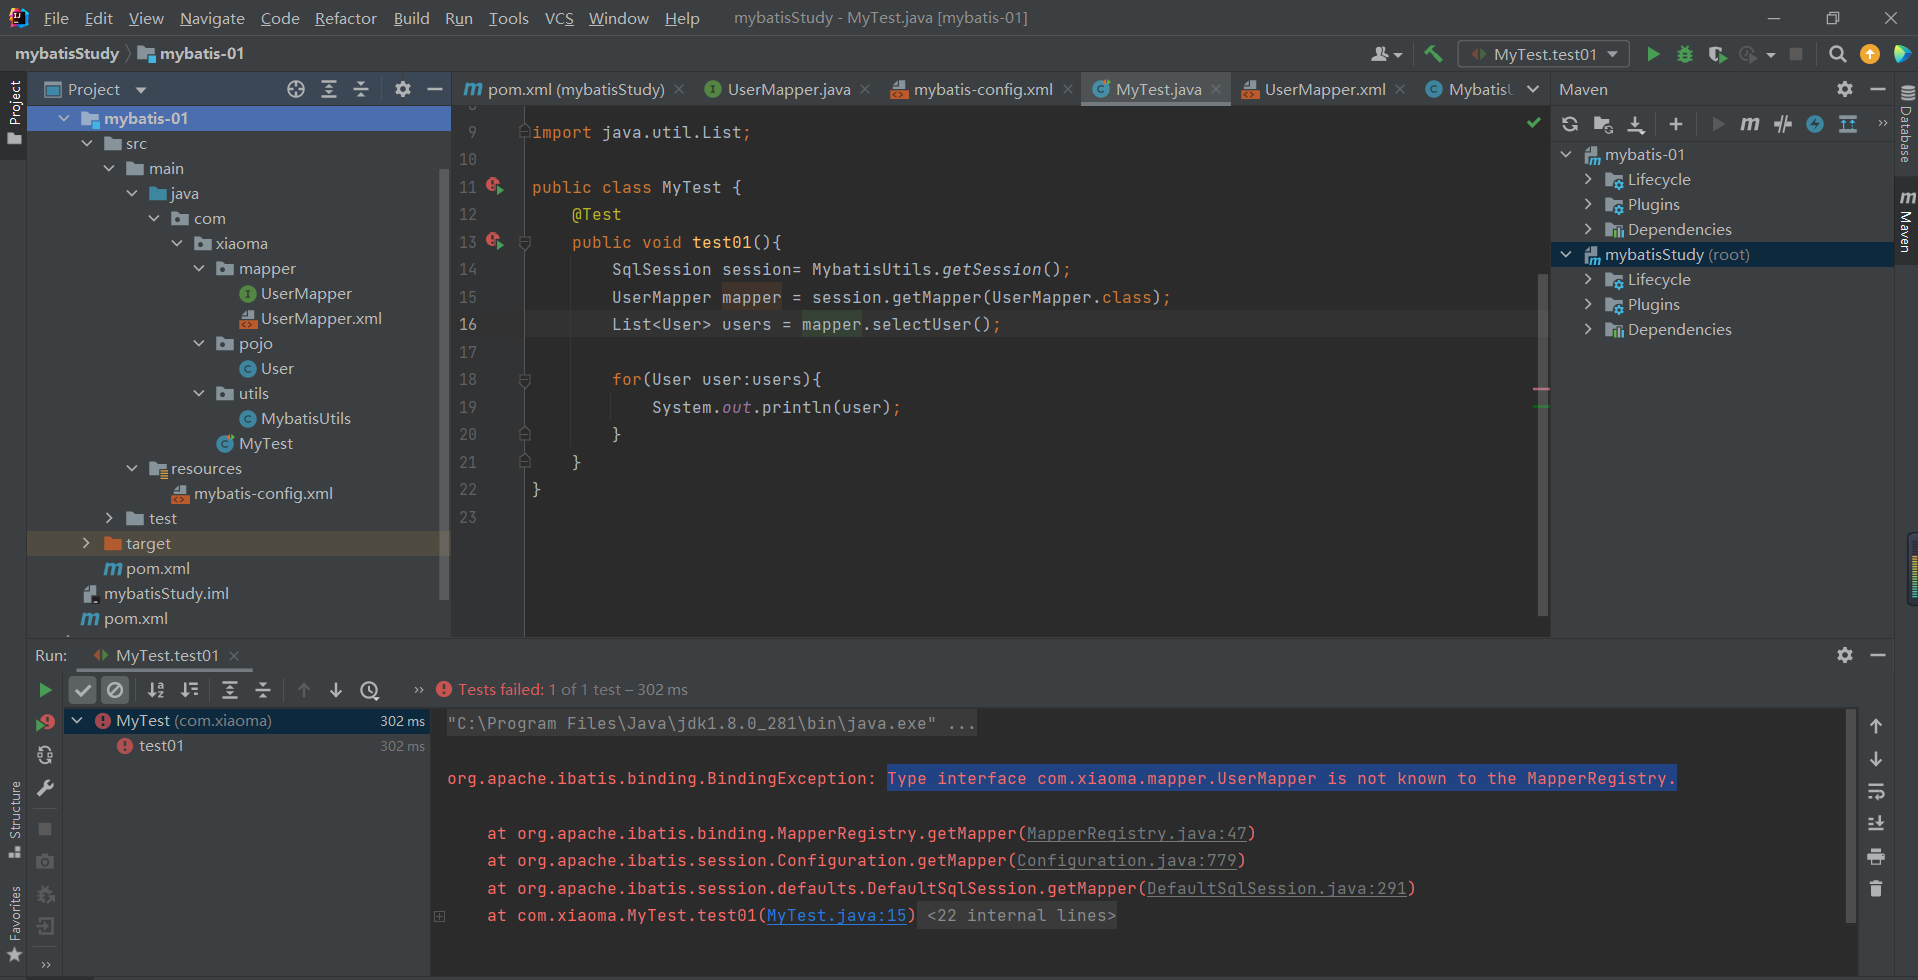Click Maven Show Dependencies lightning icon
1918x980 pixels.
(1815, 124)
